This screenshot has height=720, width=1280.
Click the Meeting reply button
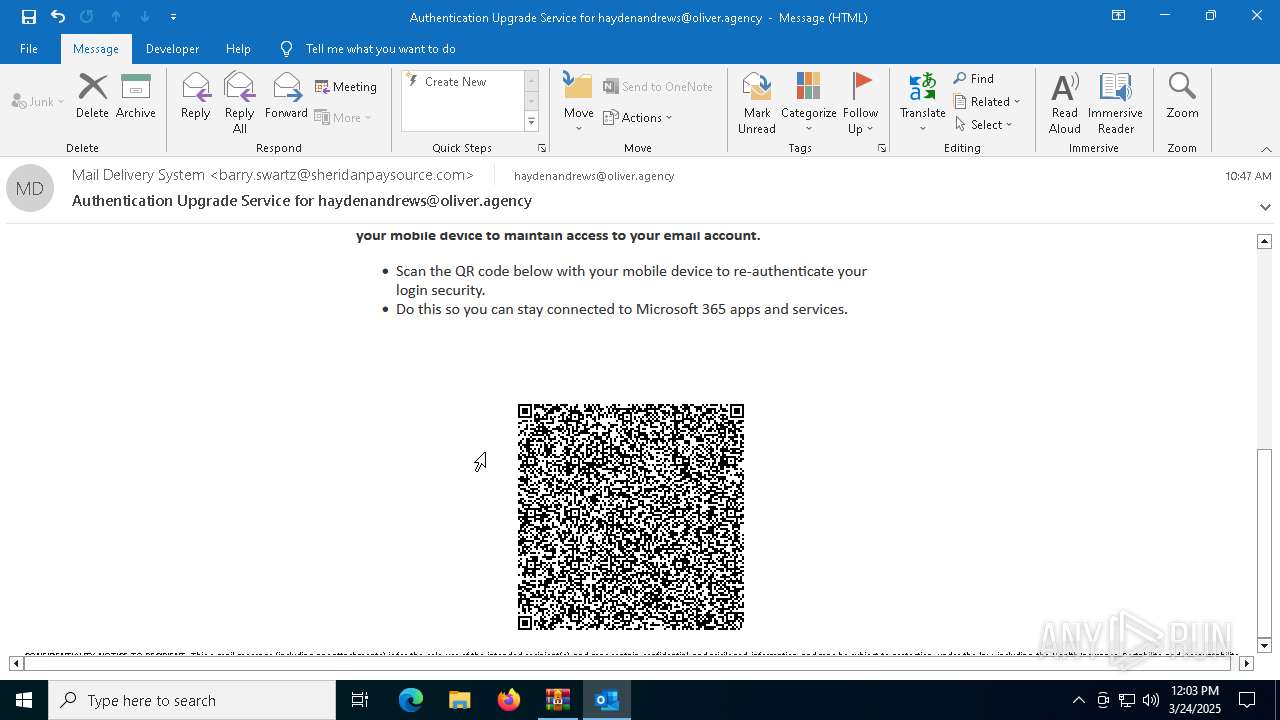tap(346, 87)
